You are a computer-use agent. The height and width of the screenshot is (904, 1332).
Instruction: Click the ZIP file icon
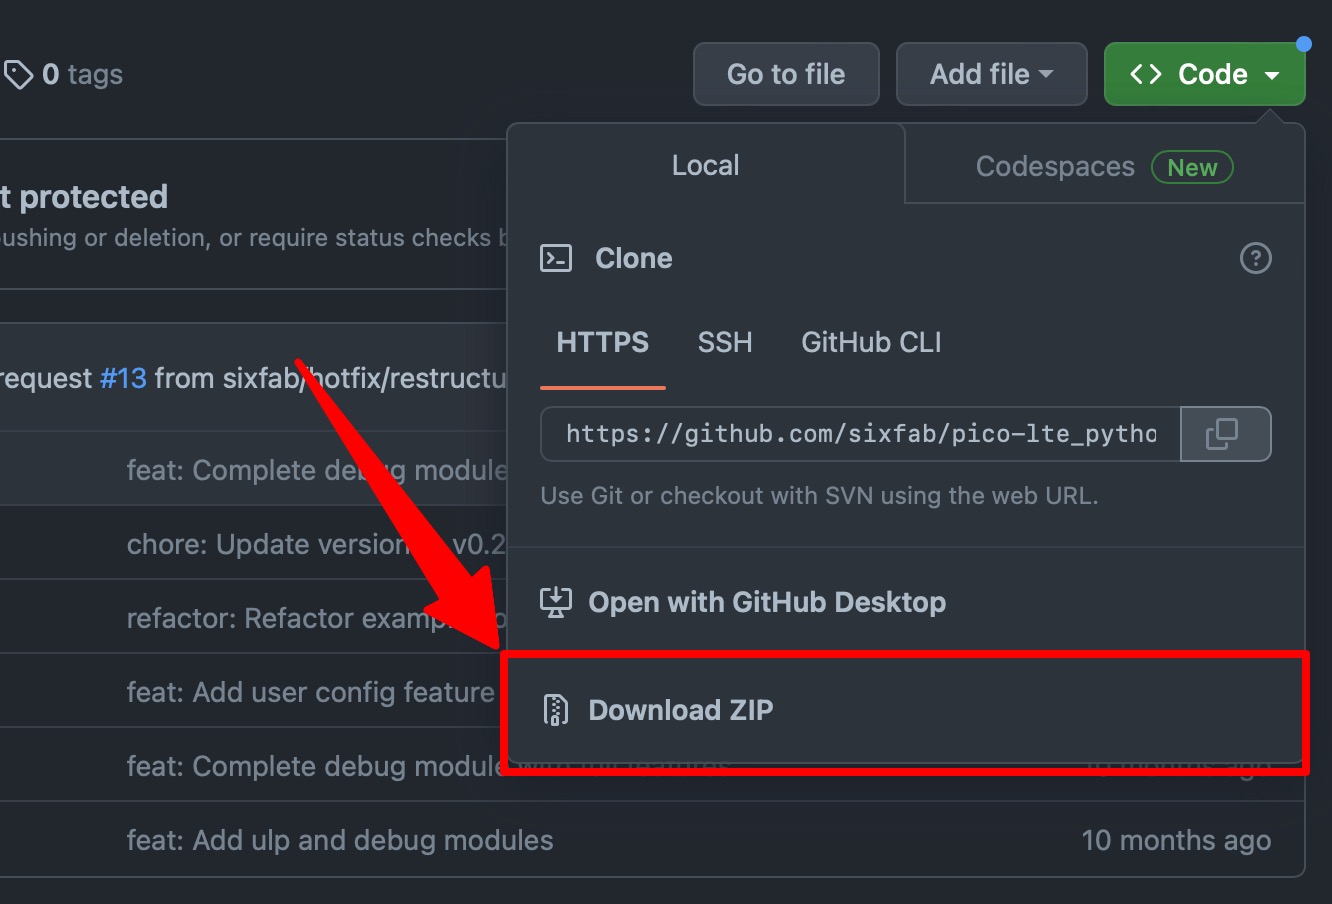click(555, 710)
